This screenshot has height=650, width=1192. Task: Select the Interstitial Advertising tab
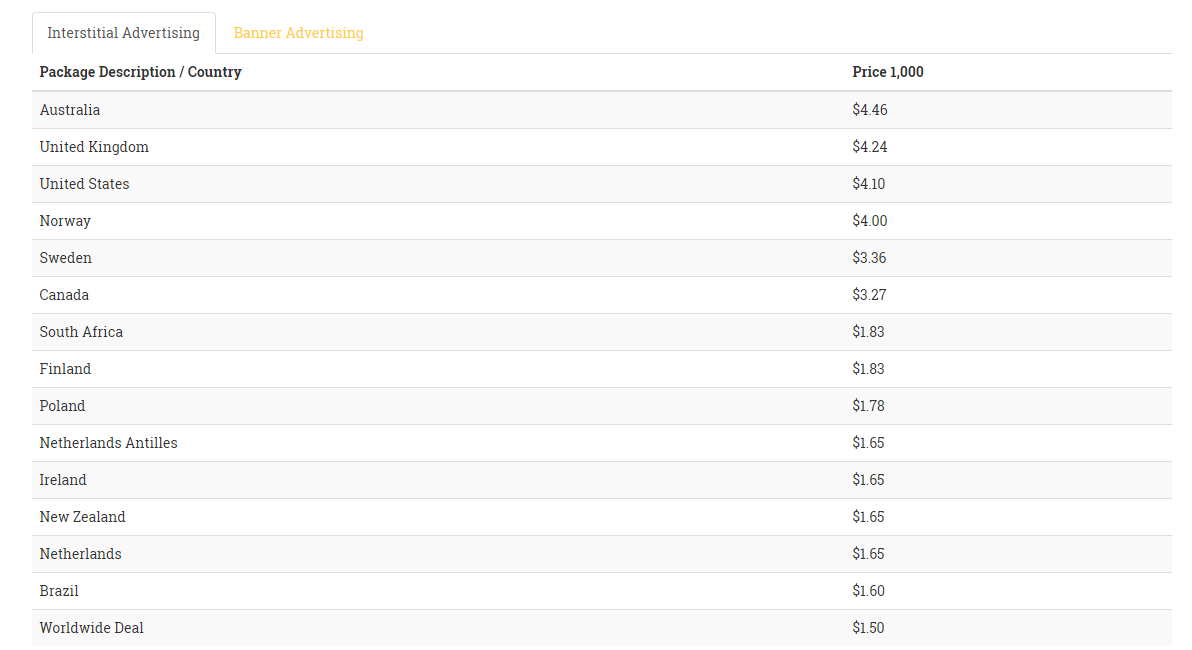click(124, 33)
